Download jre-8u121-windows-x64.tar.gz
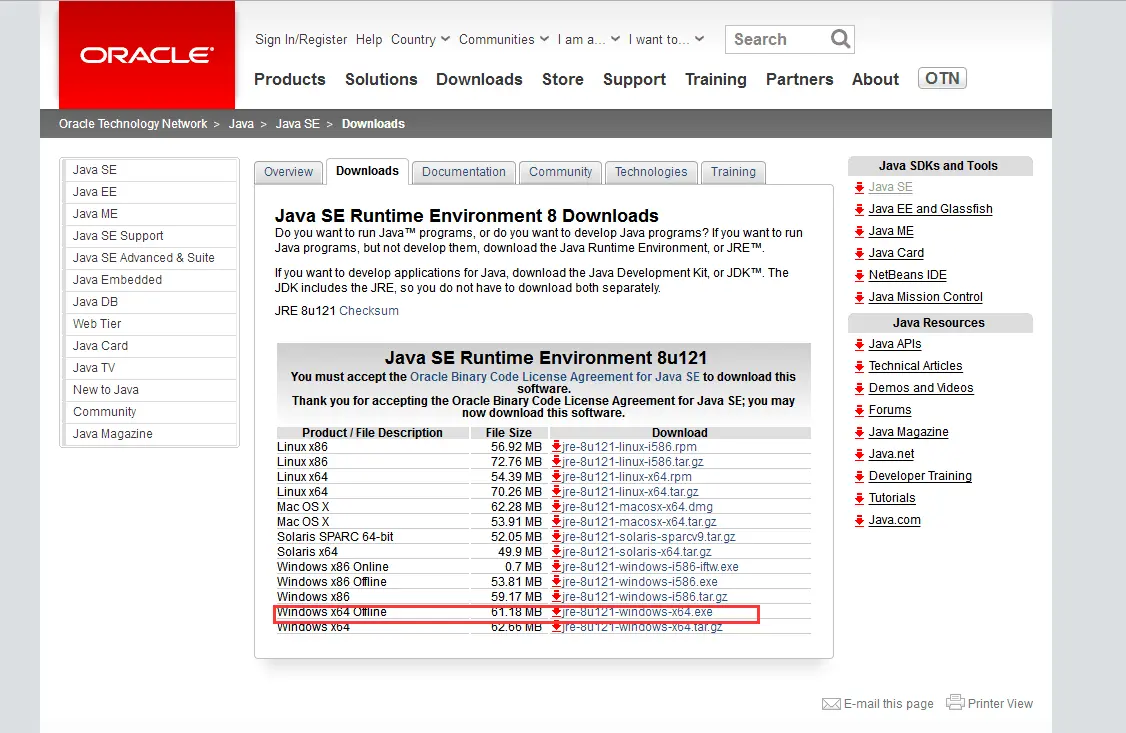The image size is (1126, 733). pyautogui.click(x=643, y=627)
